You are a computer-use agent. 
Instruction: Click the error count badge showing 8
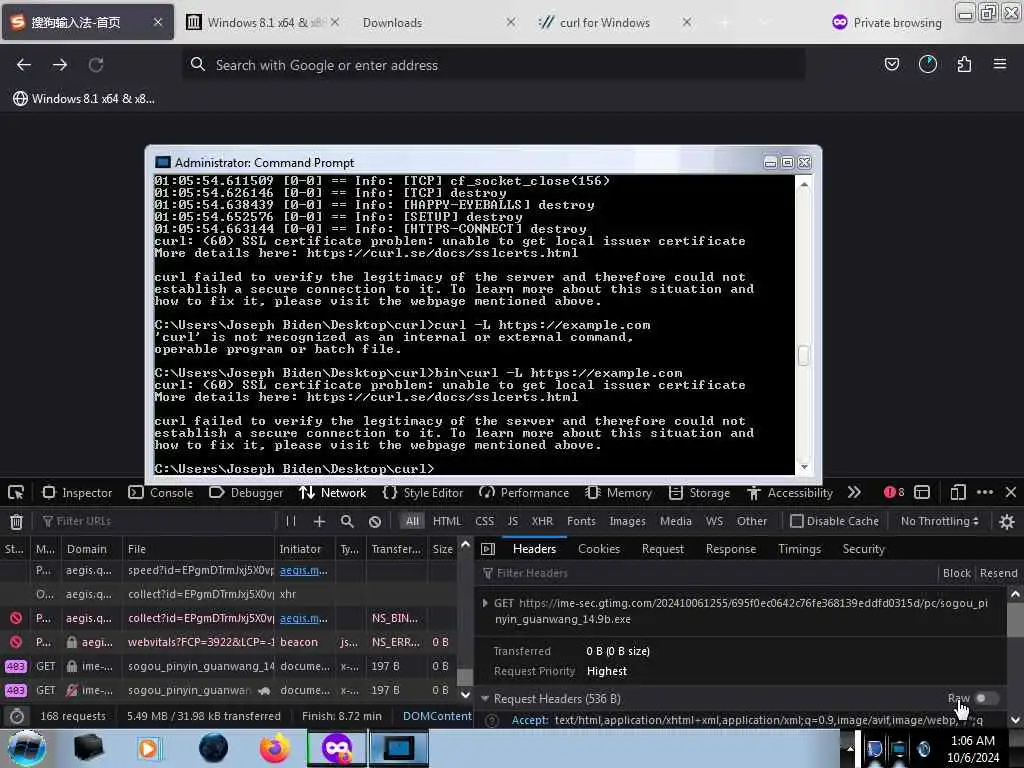894,492
